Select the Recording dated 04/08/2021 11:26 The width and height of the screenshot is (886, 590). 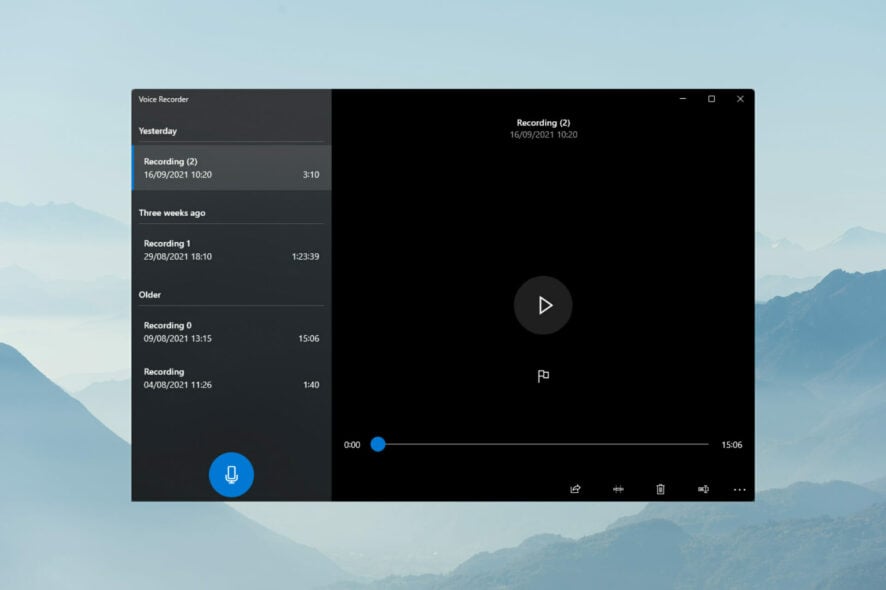click(231, 378)
